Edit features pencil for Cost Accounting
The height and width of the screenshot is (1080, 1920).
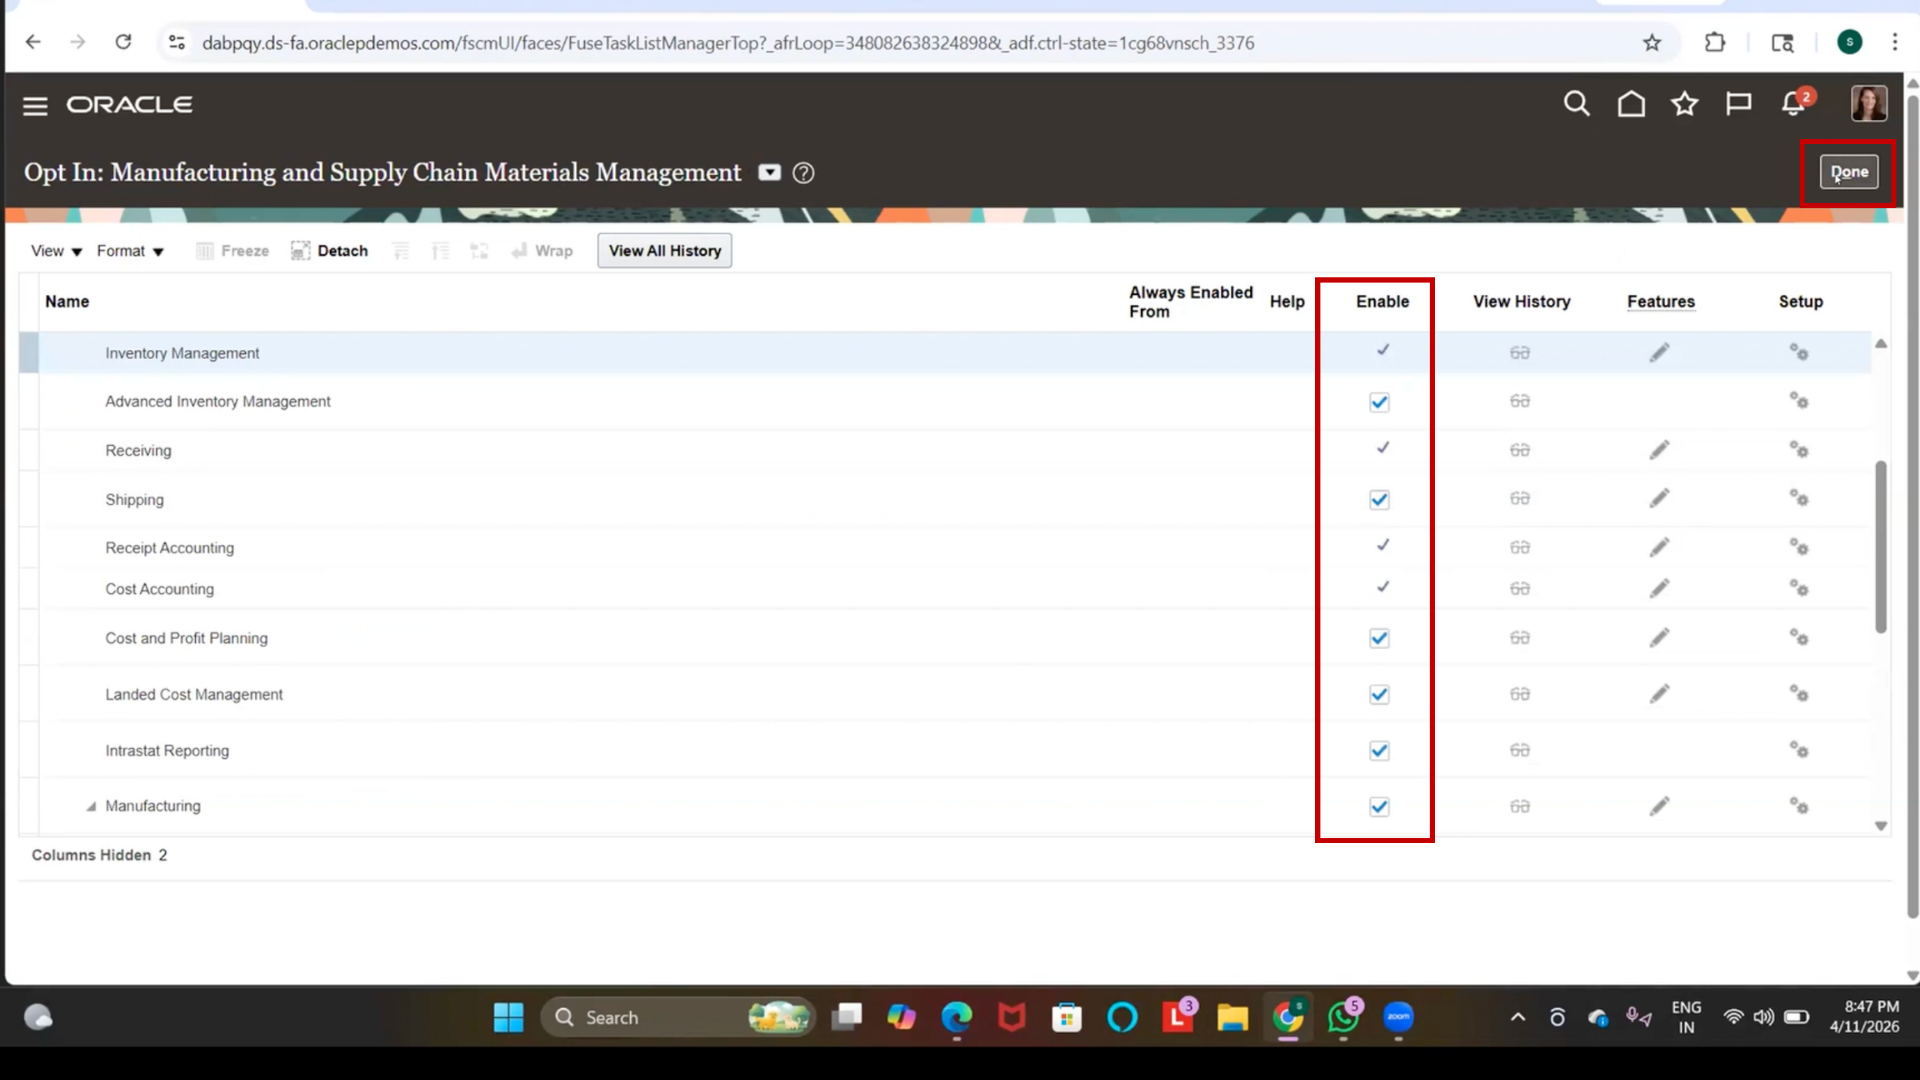tap(1660, 588)
